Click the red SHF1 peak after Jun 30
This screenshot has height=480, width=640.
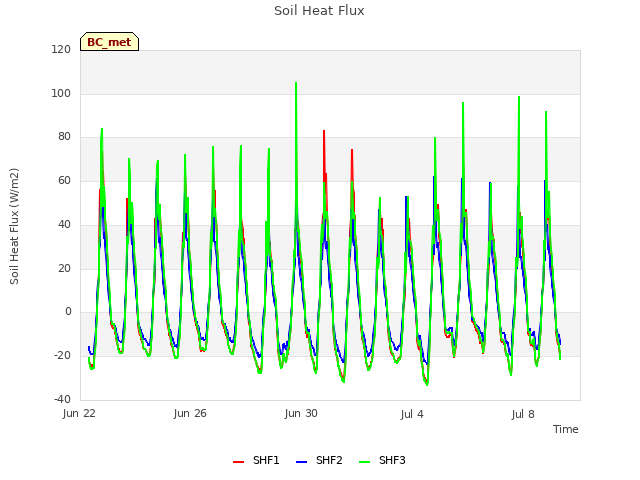point(324,131)
